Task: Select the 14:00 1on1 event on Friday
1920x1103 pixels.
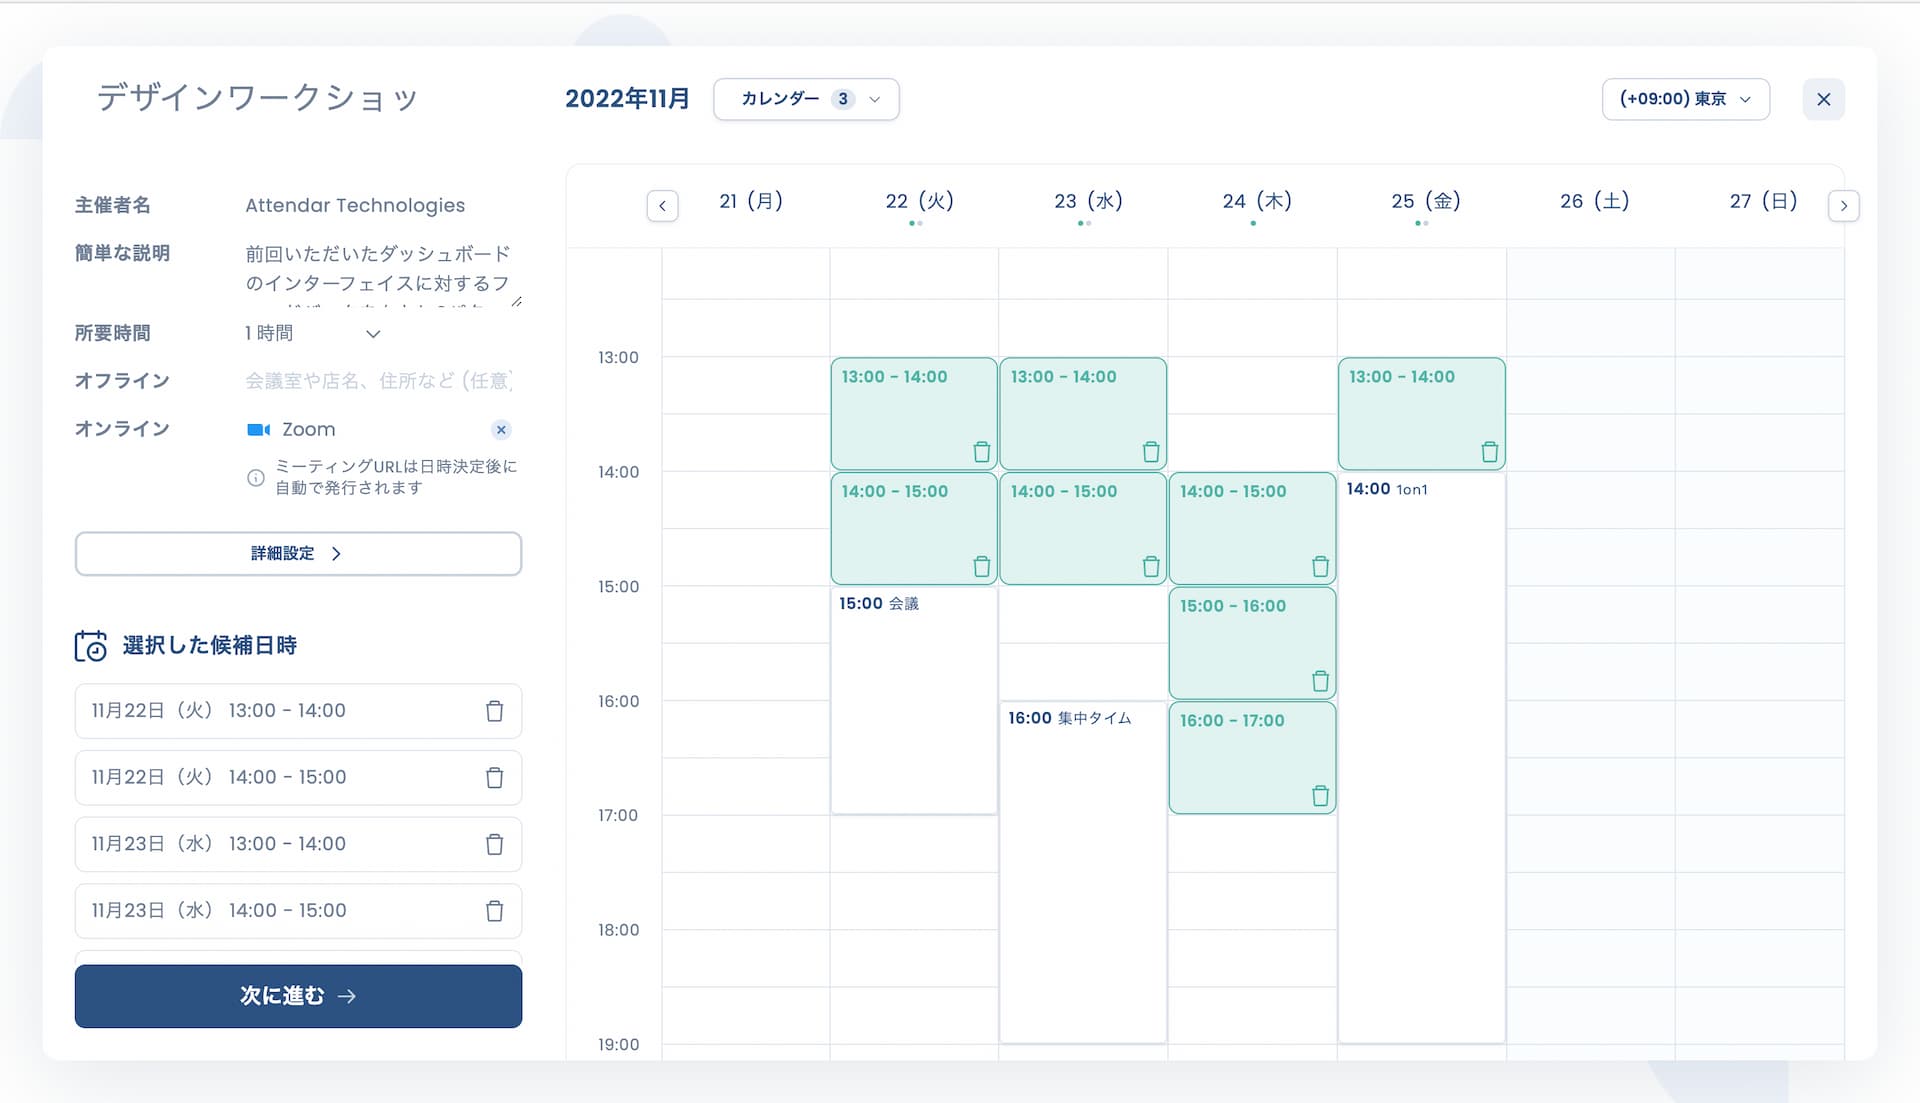Action: (x=1421, y=758)
